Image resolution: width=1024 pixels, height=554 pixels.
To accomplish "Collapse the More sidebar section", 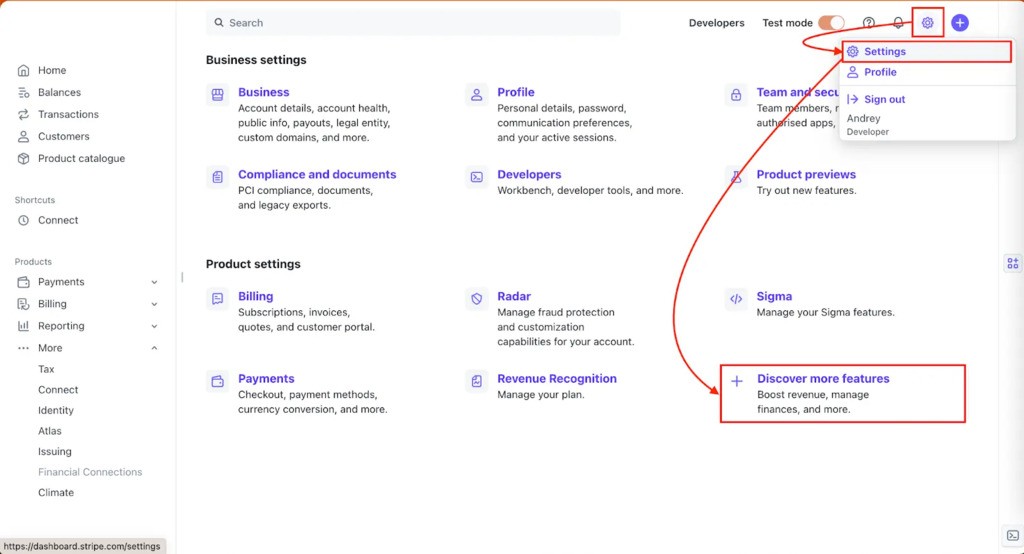I will point(154,348).
